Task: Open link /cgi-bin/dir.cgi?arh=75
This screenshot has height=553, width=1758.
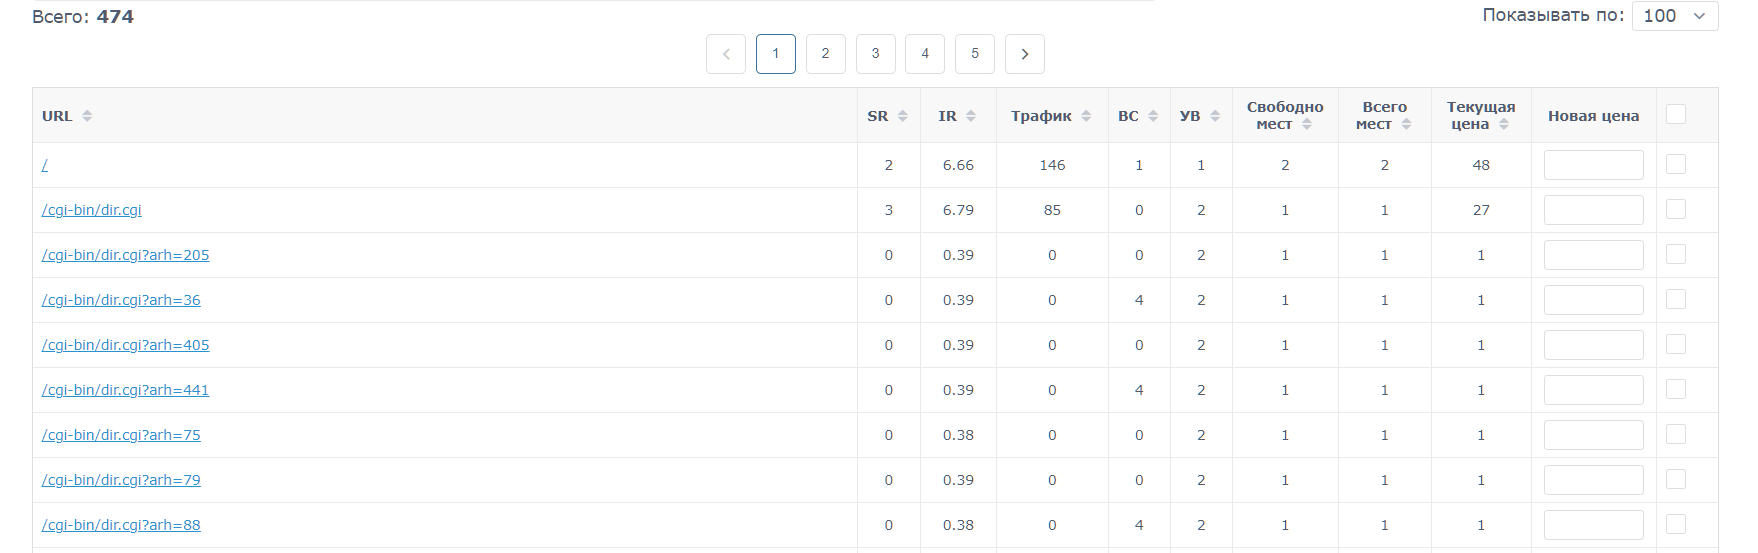Action: click(x=121, y=435)
